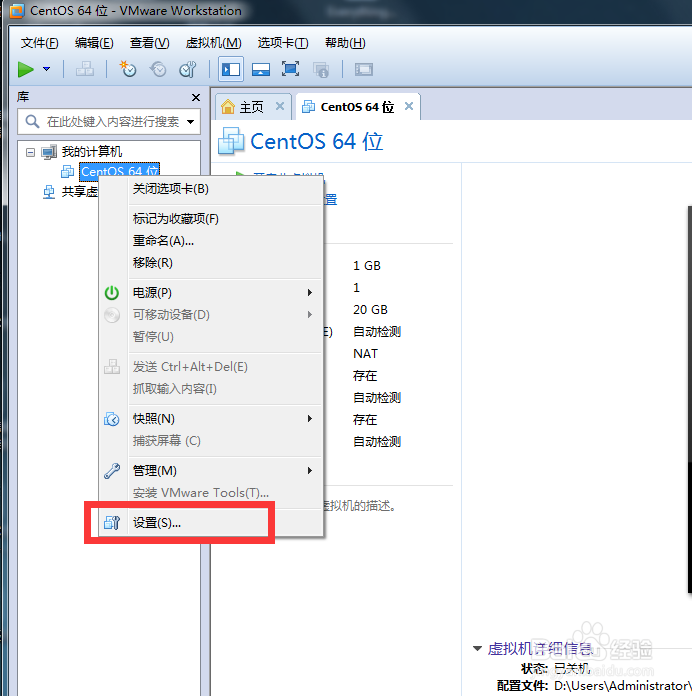Click the 电源(P) submenu arrow
The height and width of the screenshot is (696, 692).
310,293
